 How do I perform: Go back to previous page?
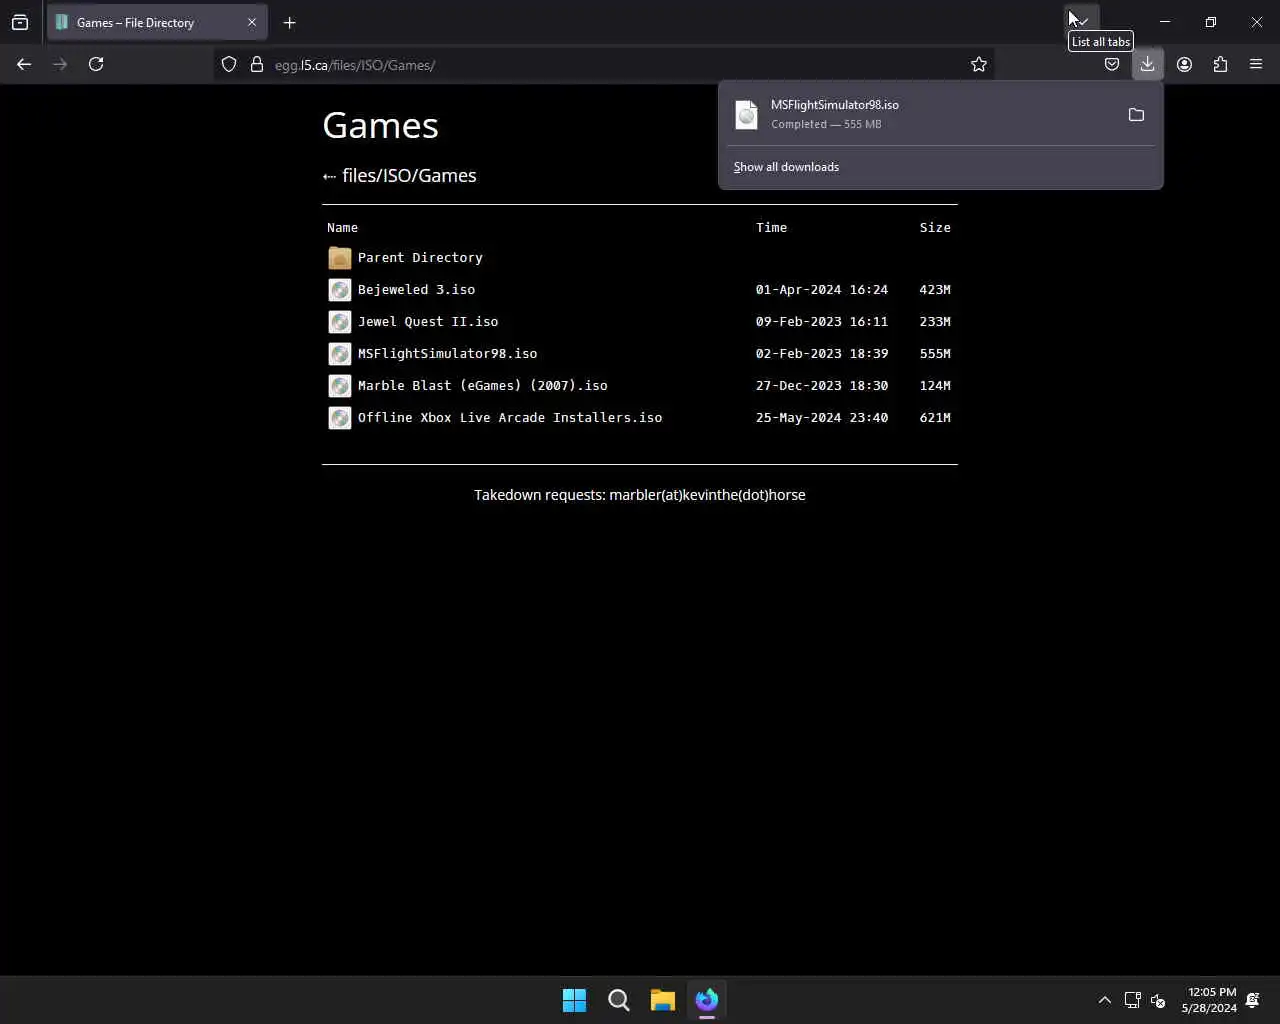tap(24, 64)
